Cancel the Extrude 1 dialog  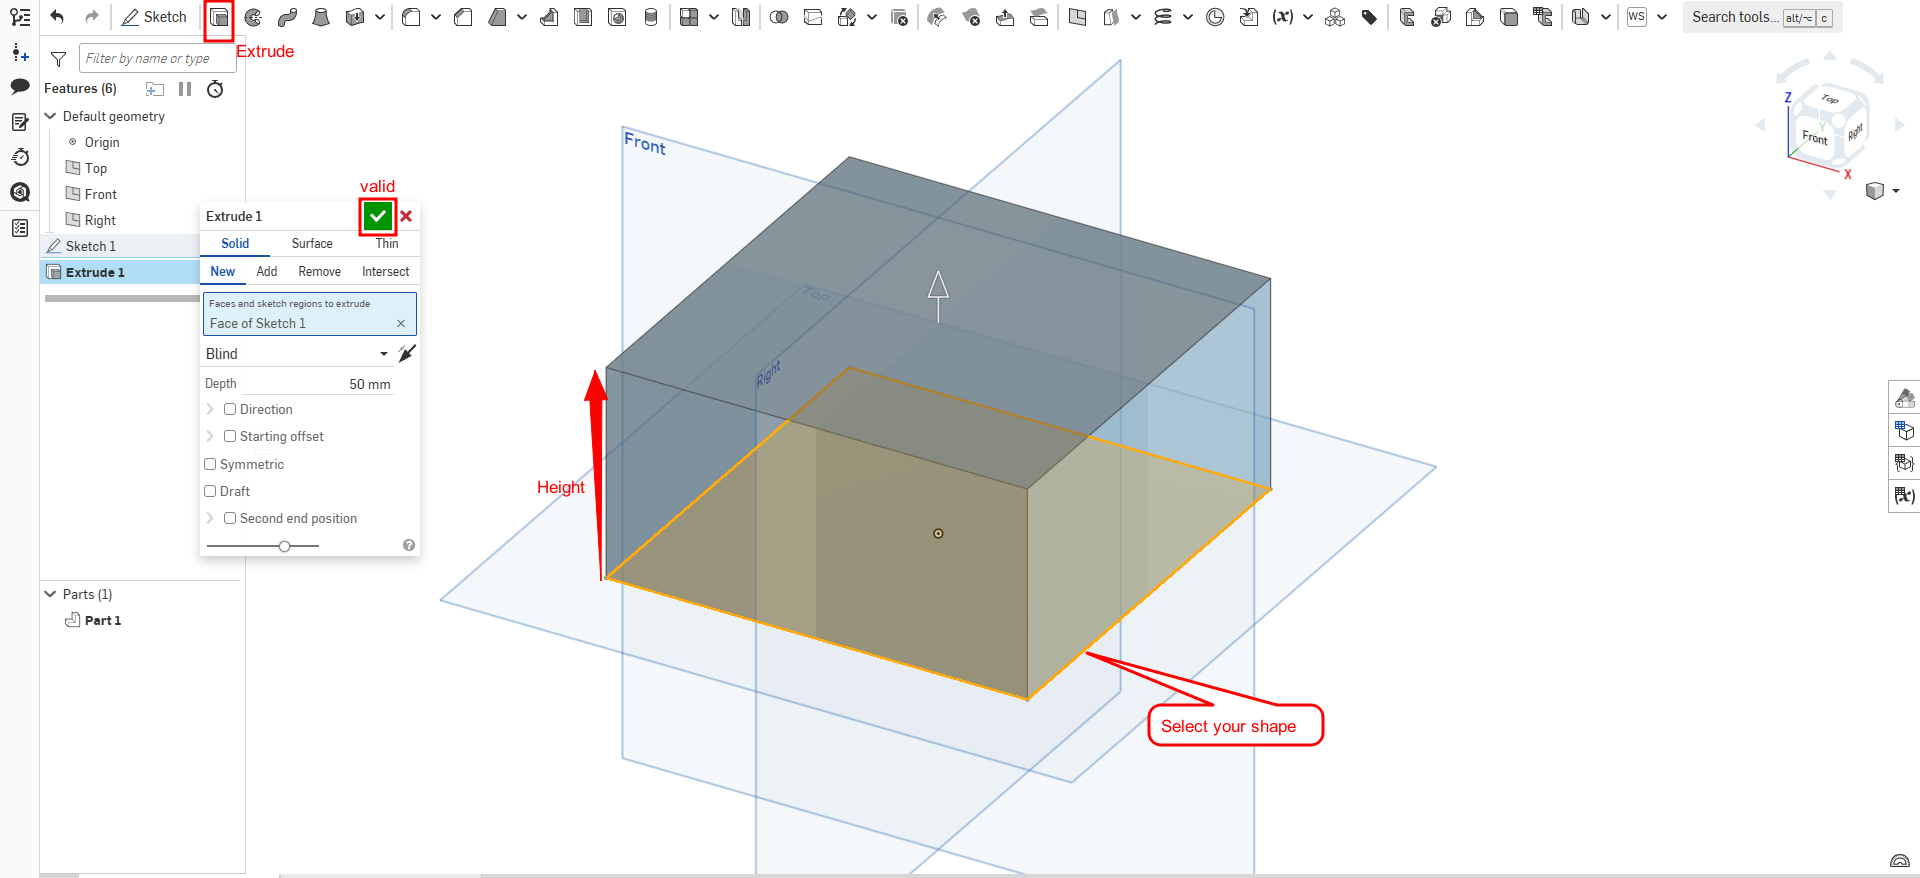point(406,216)
